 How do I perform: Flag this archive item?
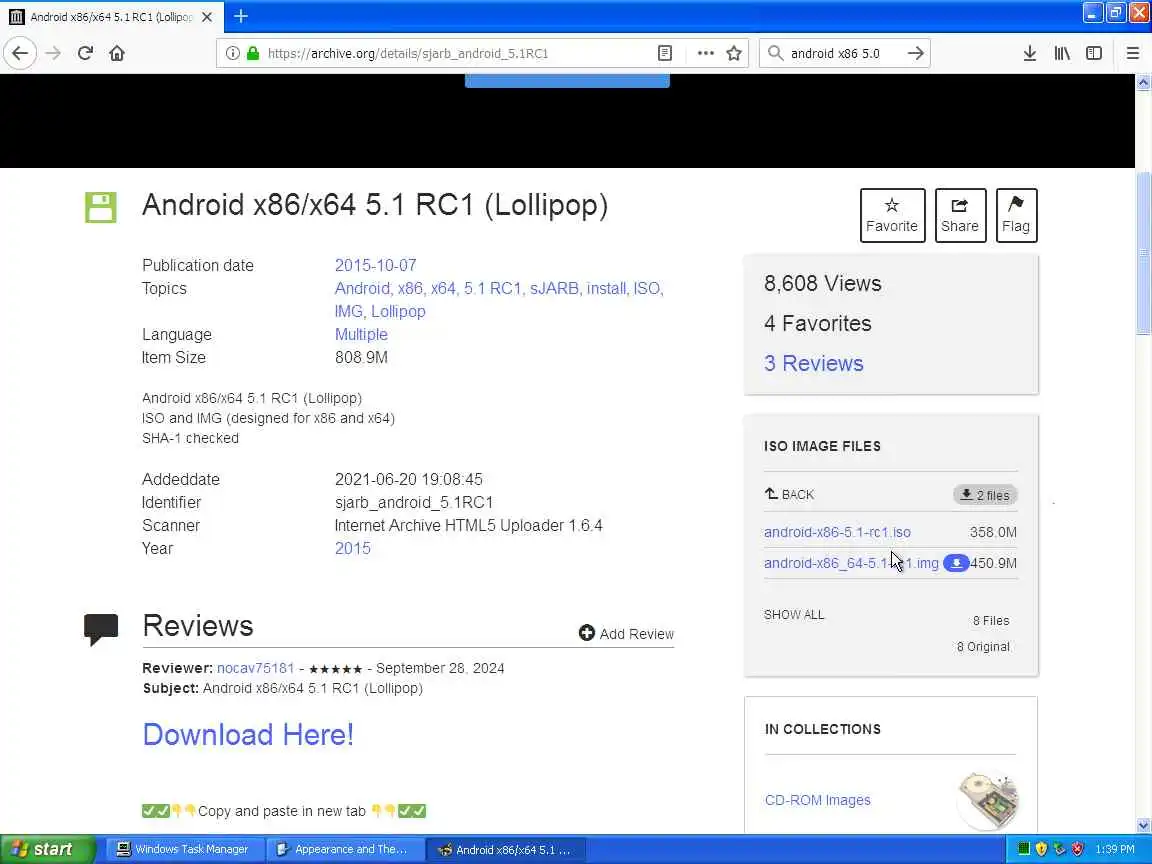(1016, 215)
